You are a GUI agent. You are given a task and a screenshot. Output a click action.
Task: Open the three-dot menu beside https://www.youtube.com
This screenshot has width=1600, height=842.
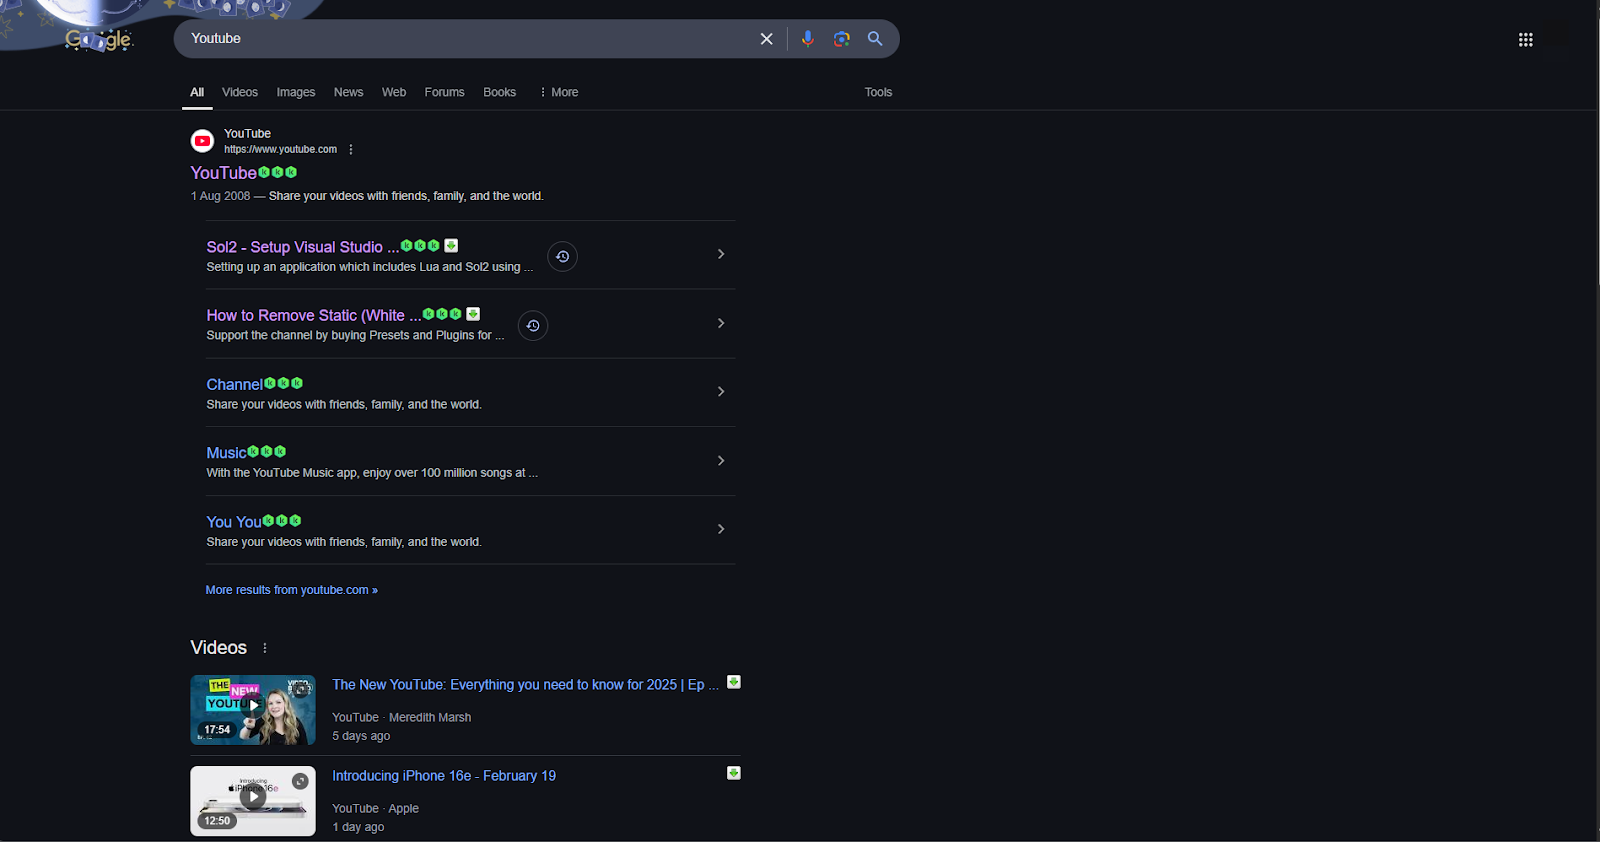click(351, 150)
